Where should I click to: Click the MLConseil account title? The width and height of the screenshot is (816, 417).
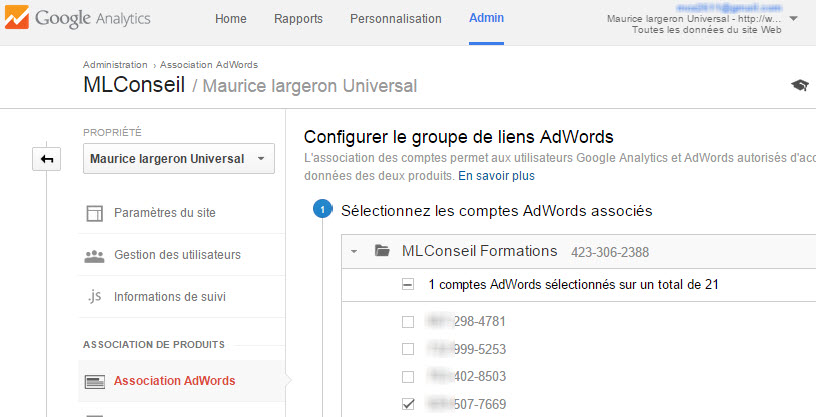(x=134, y=85)
